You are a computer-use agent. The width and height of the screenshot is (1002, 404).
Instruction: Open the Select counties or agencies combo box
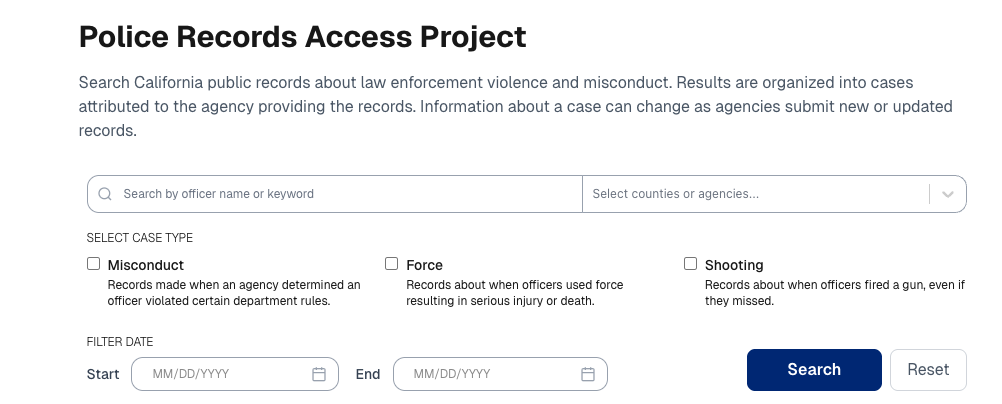(755, 194)
